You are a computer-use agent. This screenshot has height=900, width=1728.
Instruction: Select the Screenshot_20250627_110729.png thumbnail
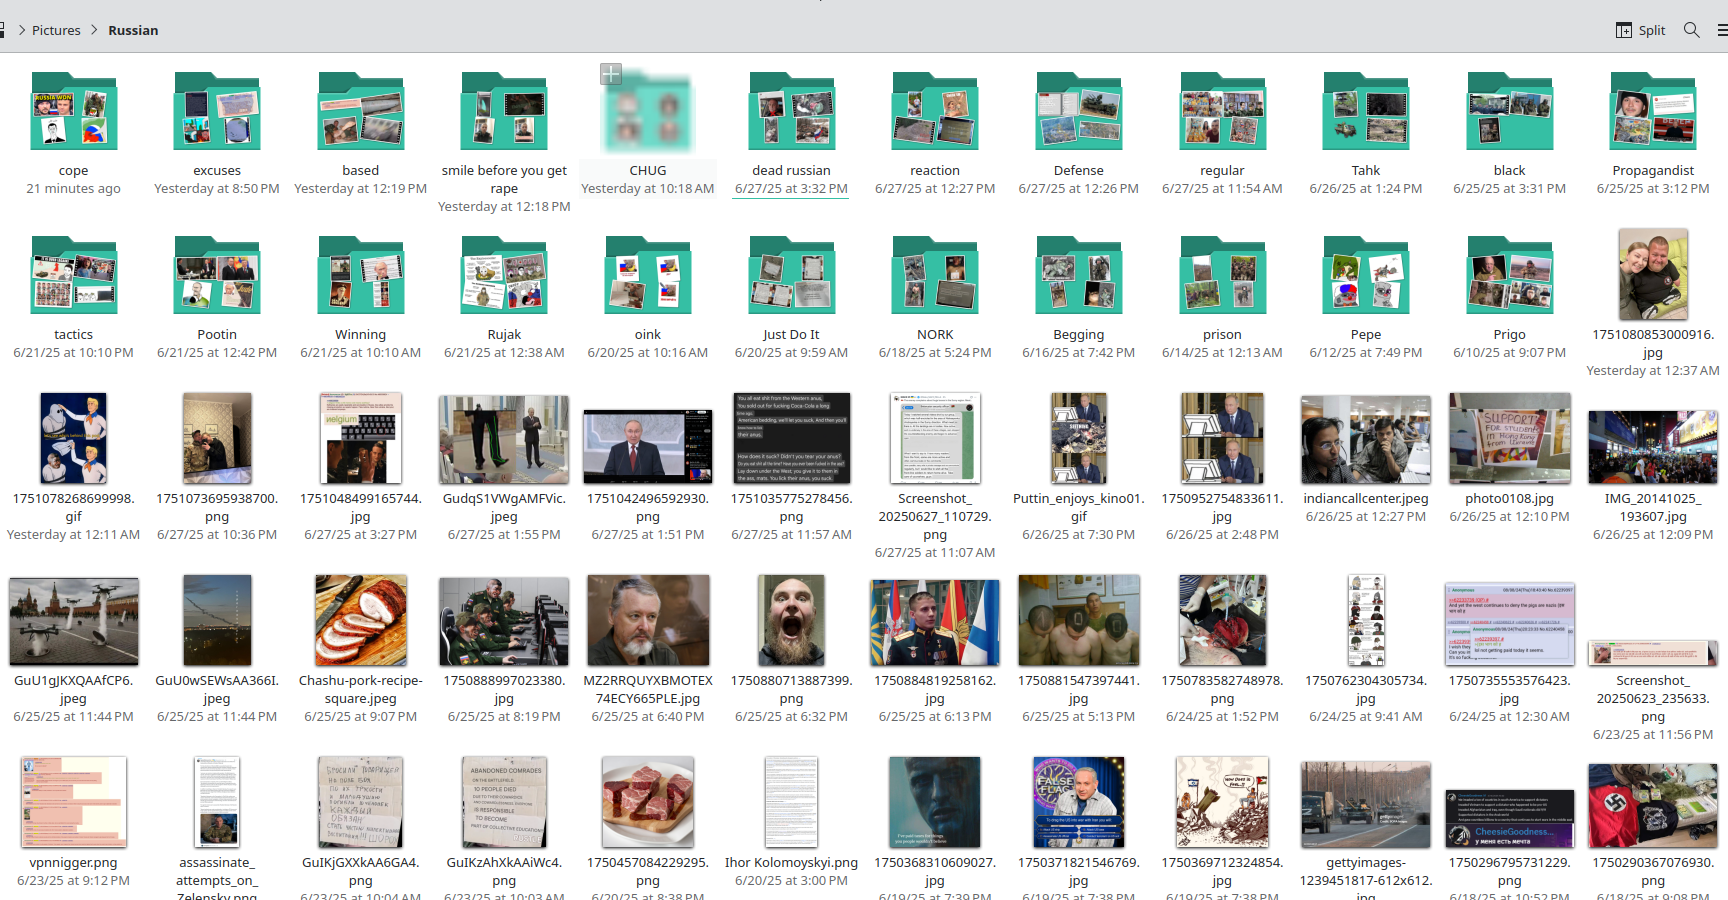tap(935, 438)
